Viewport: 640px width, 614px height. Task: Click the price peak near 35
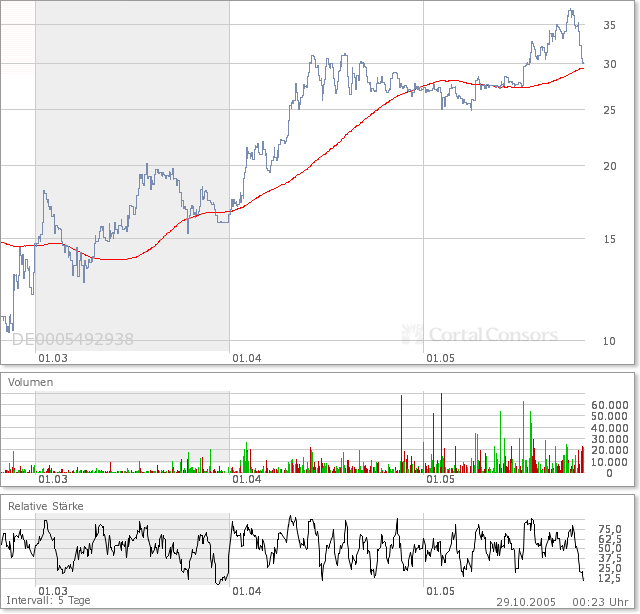pyautogui.click(x=570, y=11)
